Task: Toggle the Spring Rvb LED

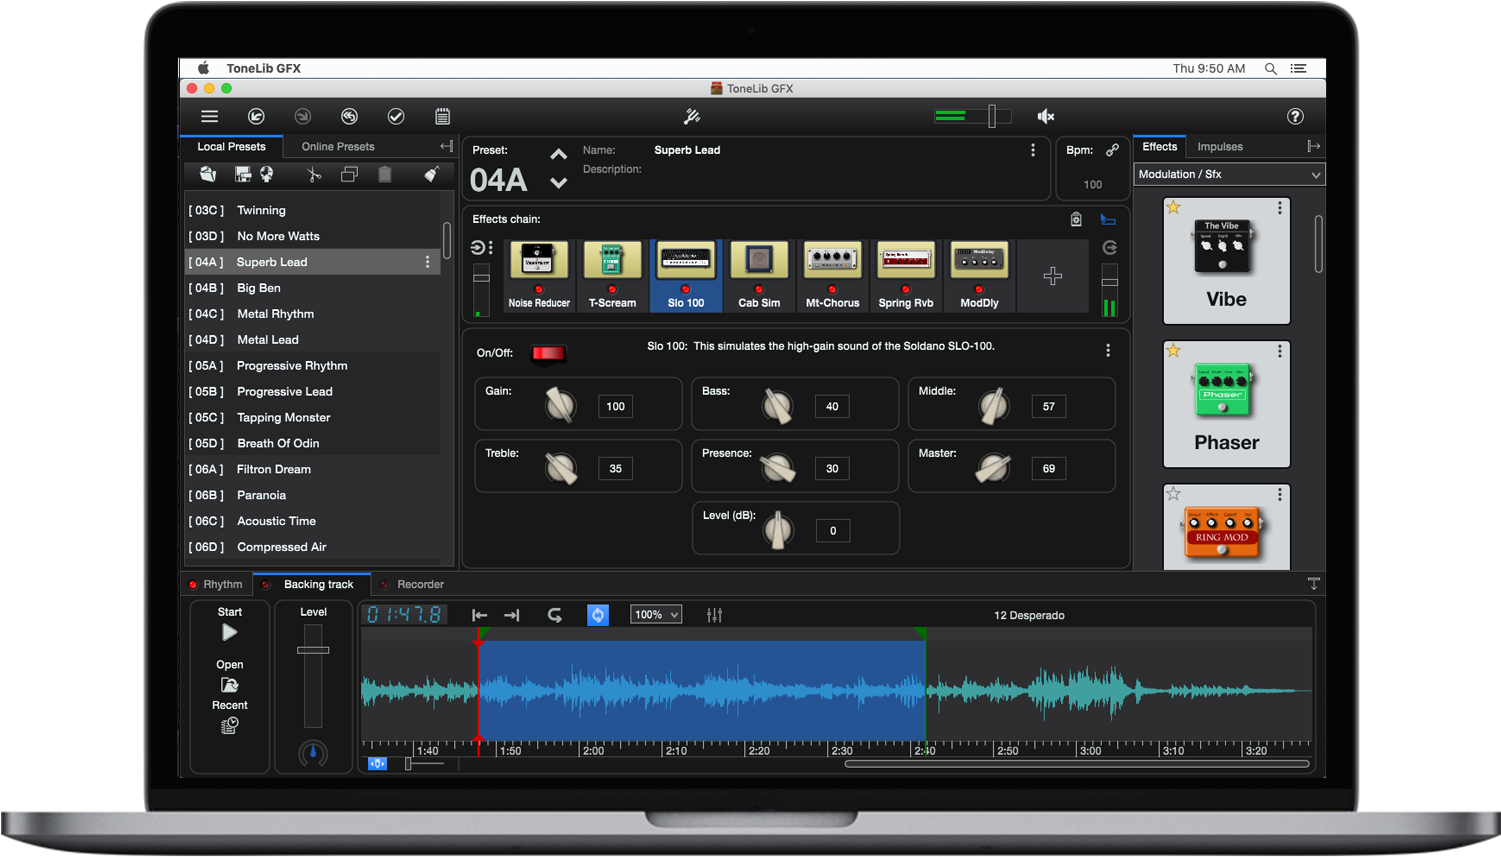Action: pos(906,289)
